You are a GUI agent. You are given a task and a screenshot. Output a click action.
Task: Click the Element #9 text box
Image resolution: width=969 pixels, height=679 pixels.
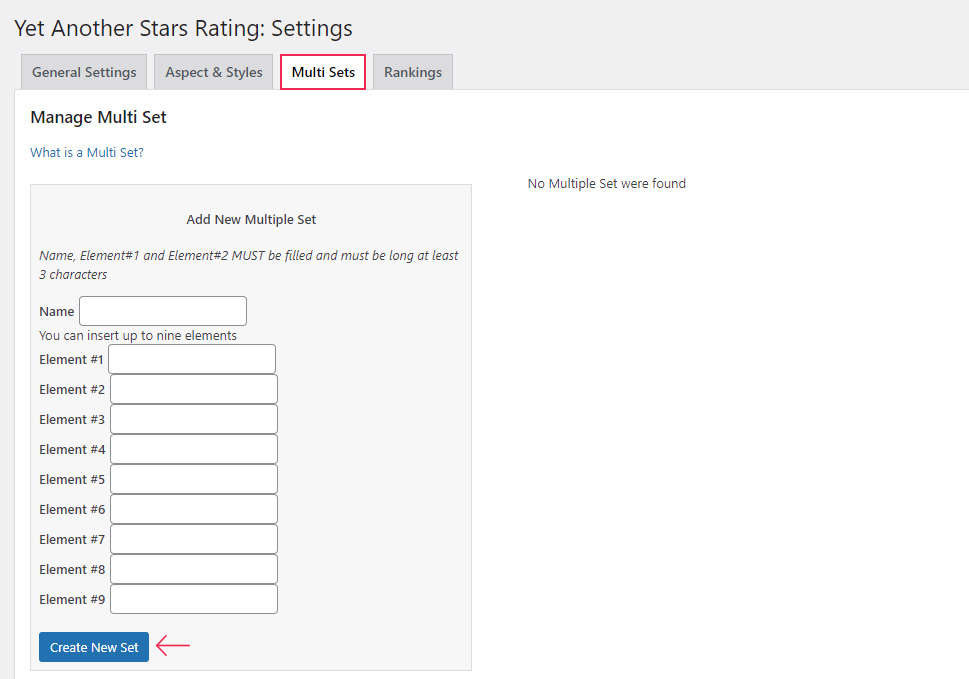click(x=194, y=599)
